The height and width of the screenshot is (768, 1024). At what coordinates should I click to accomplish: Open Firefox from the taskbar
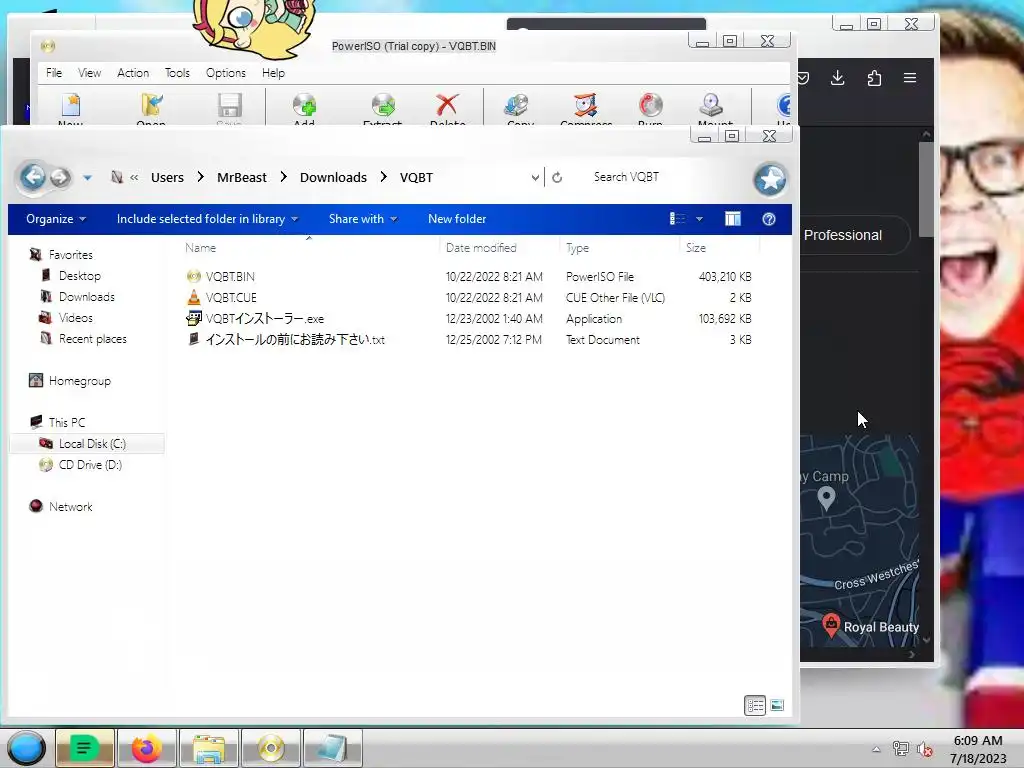[x=146, y=748]
